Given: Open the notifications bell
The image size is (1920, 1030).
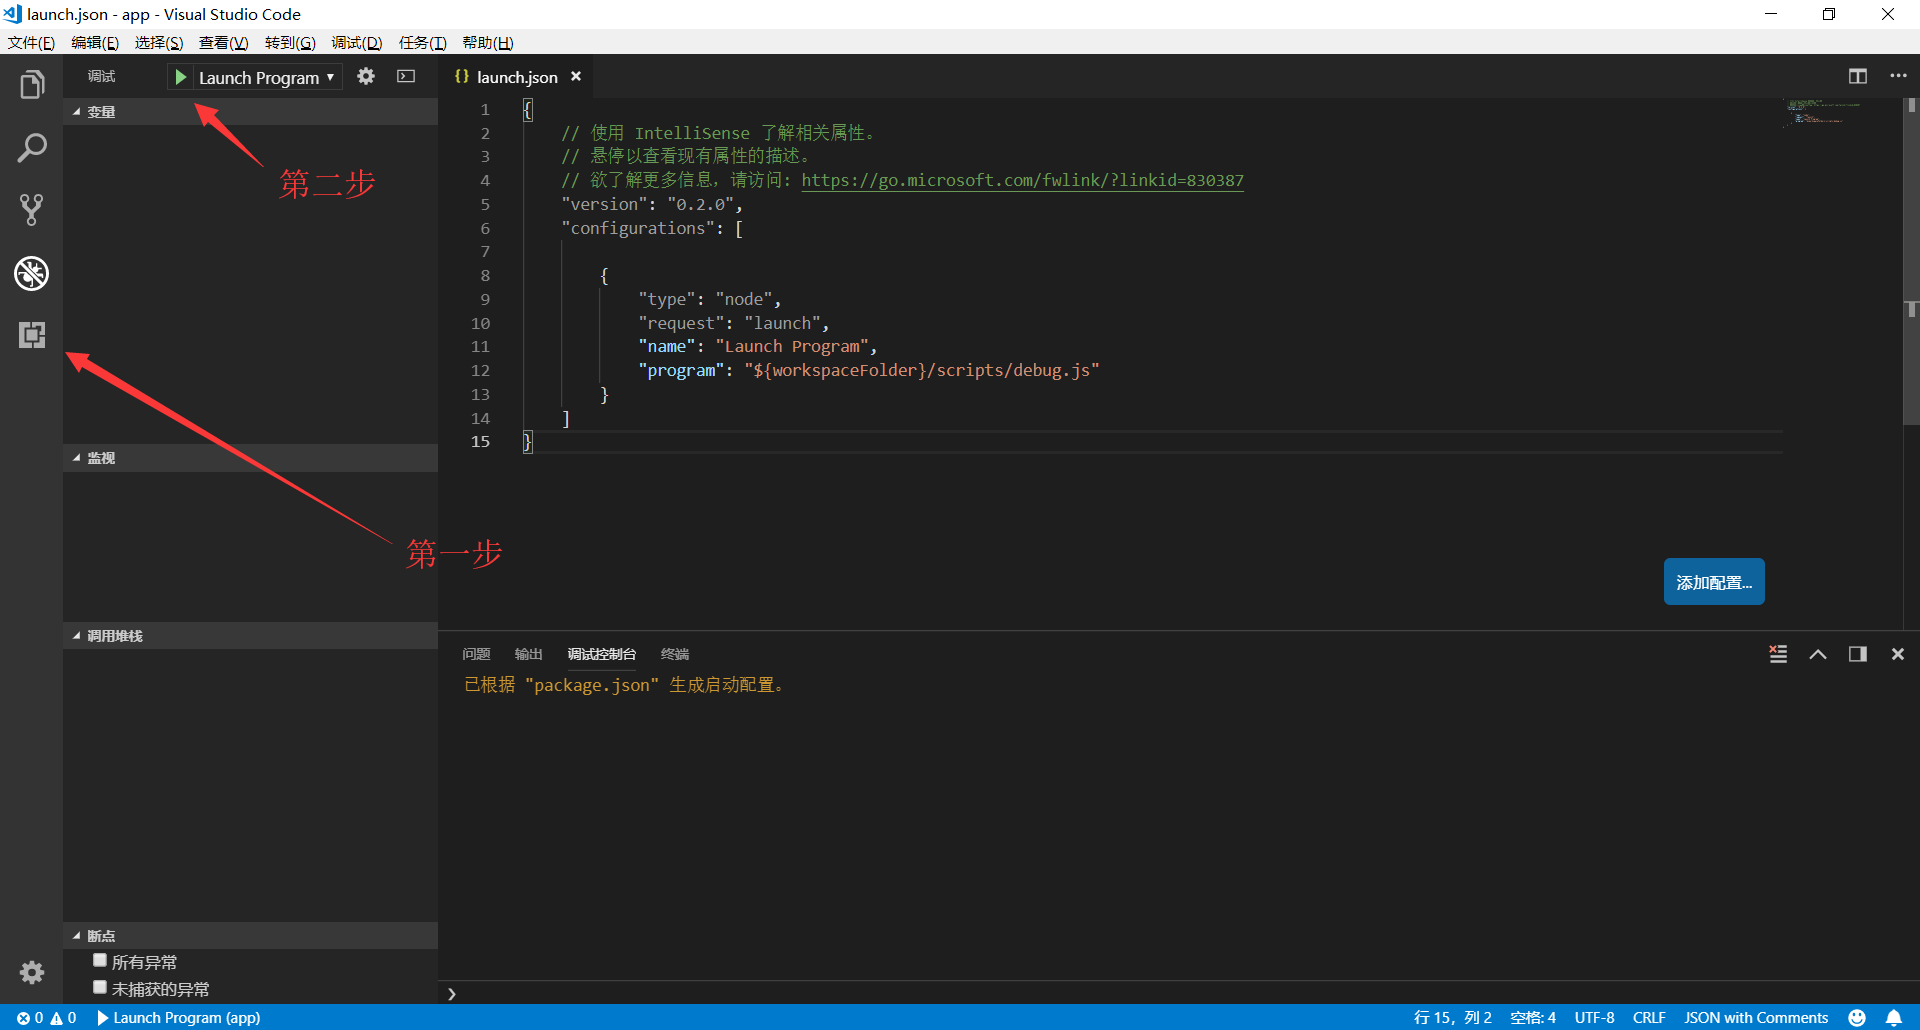Looking at the screenshot, I should [x=1894, y=1017].
